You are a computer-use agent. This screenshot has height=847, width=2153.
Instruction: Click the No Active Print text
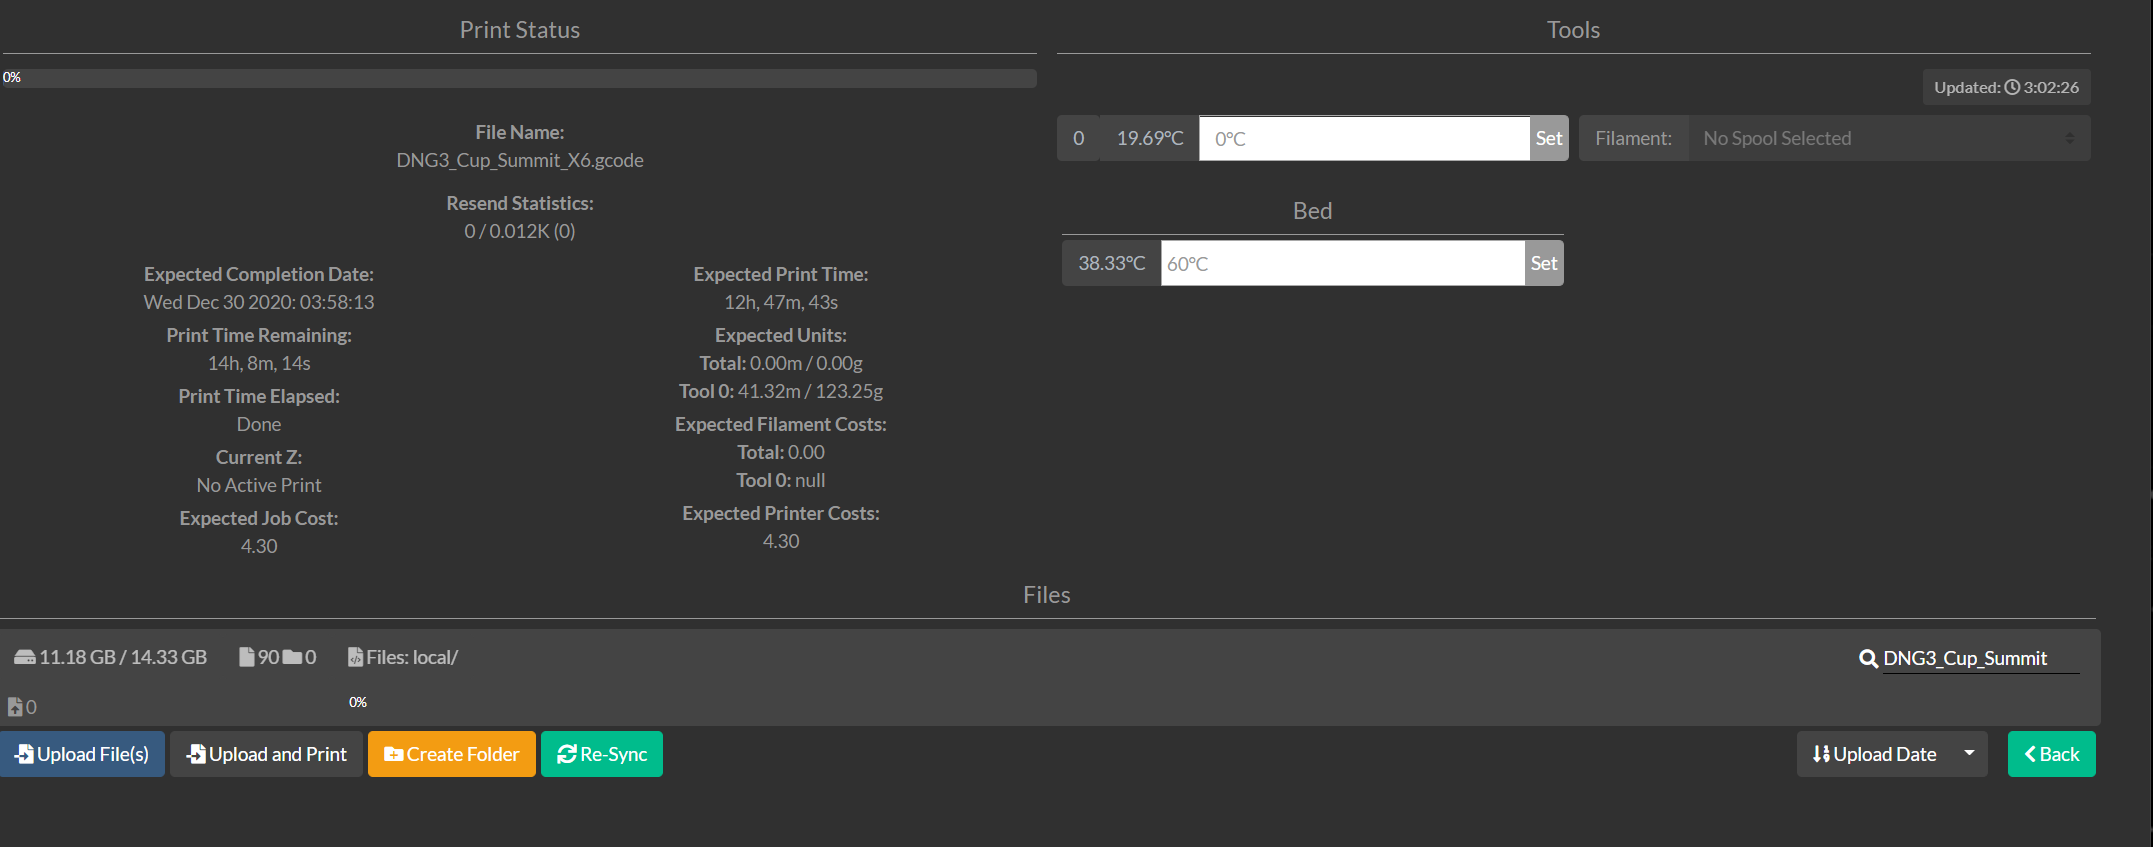pos(259,485)
